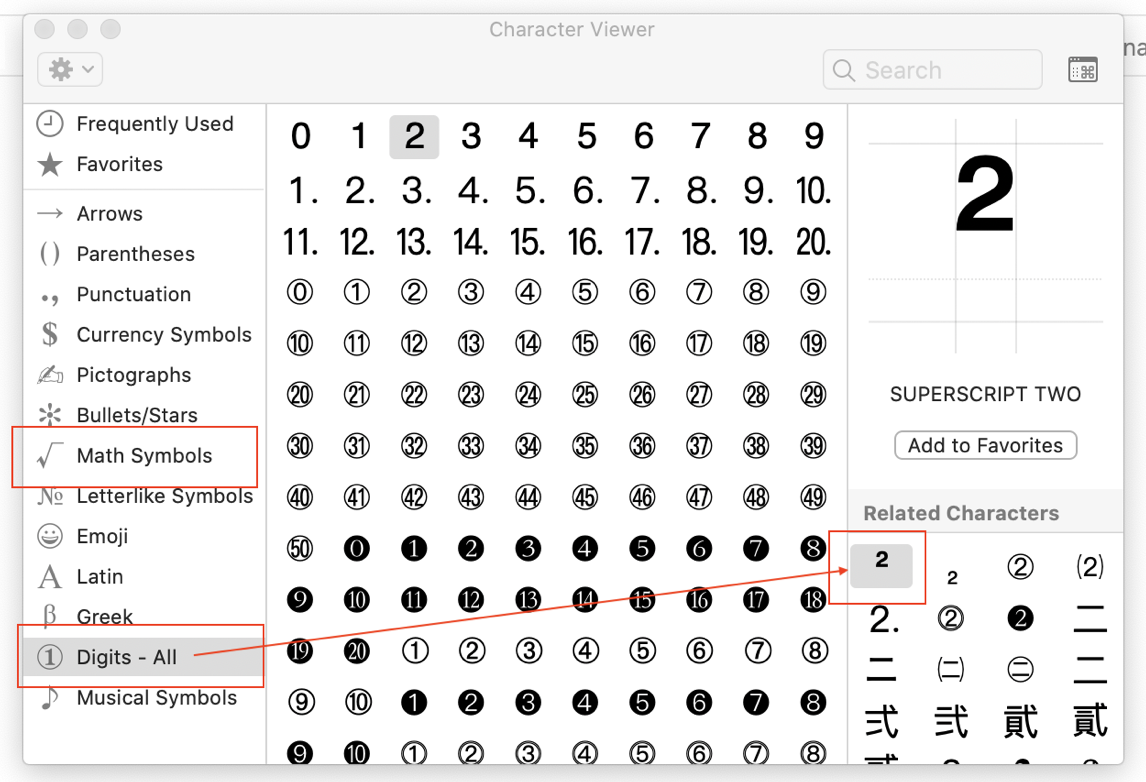Select the Letterlike Symbols category
Viewport: 1146px width, 782px height.
pos(145,496)
